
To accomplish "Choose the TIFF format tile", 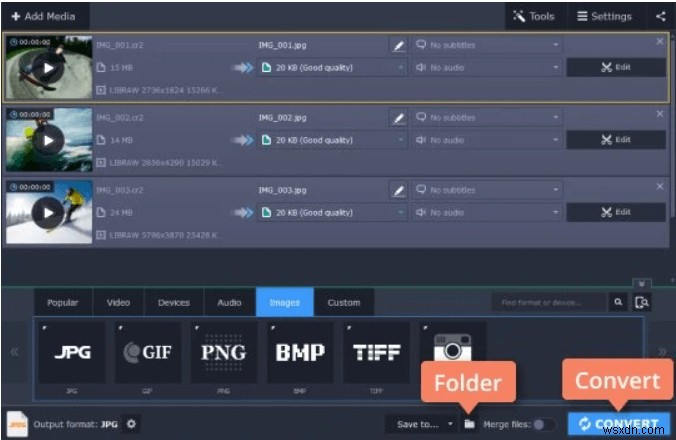I will pyautogui.click(x=376, y=352).
